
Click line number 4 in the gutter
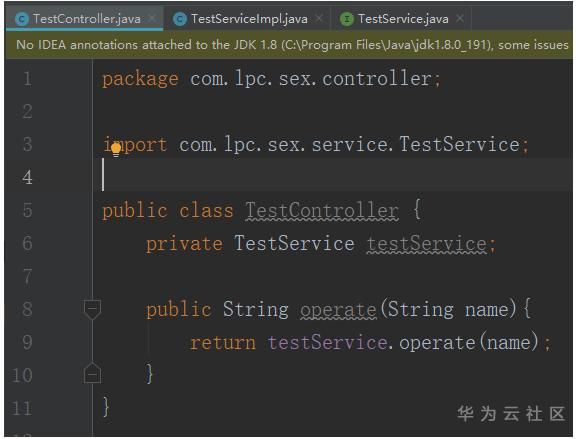pos(27,178)
